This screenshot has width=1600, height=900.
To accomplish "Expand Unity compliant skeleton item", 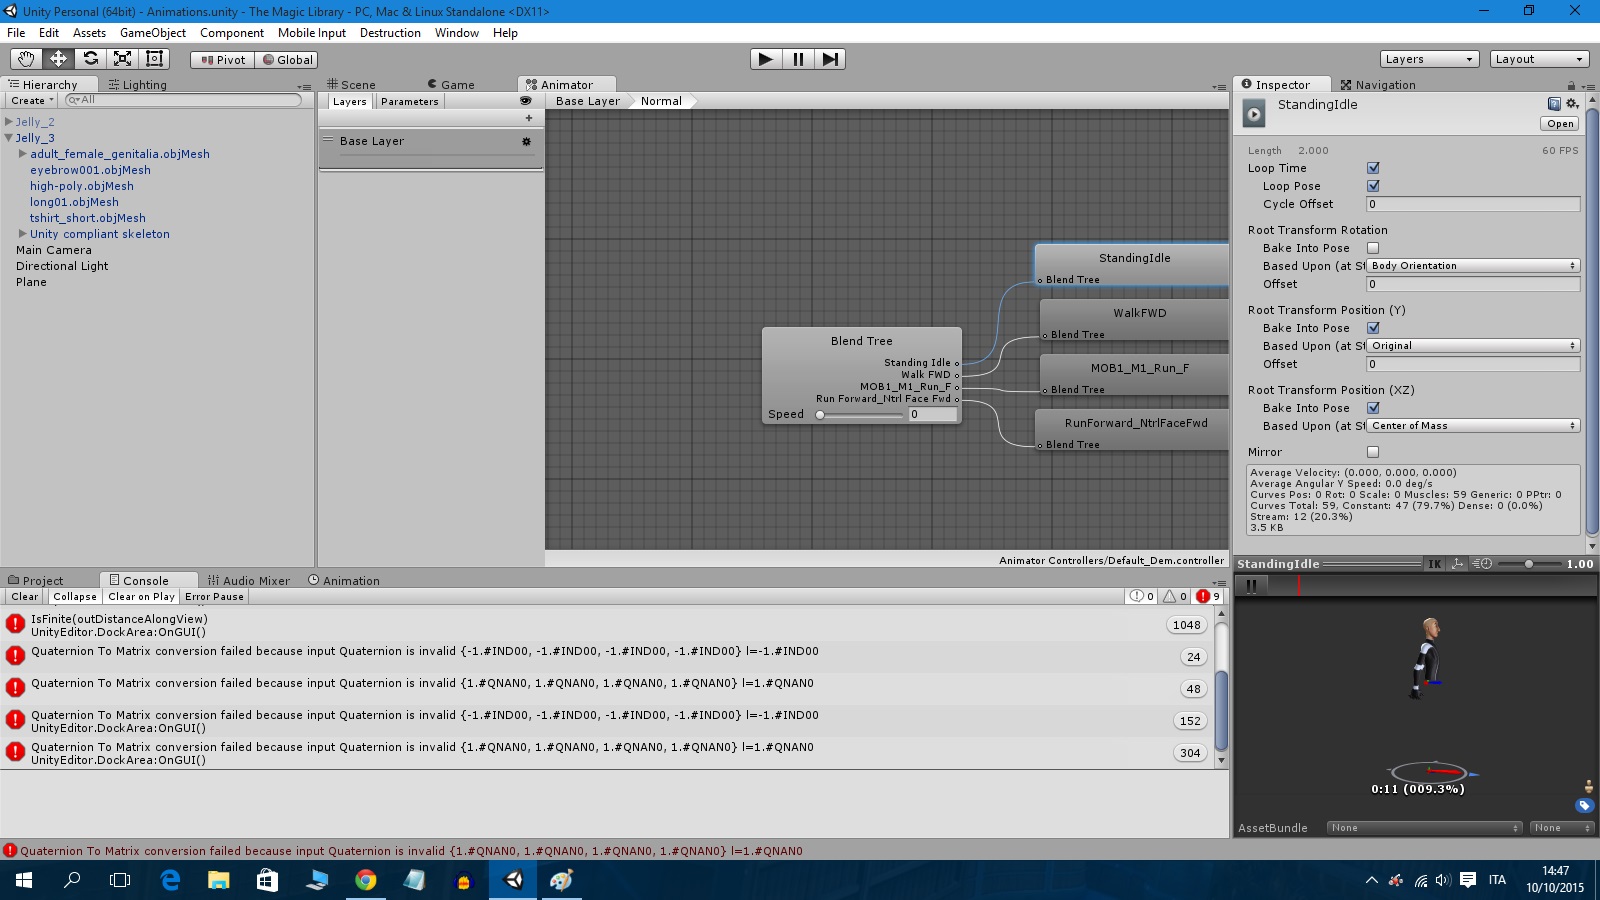I will coord(23,234).
